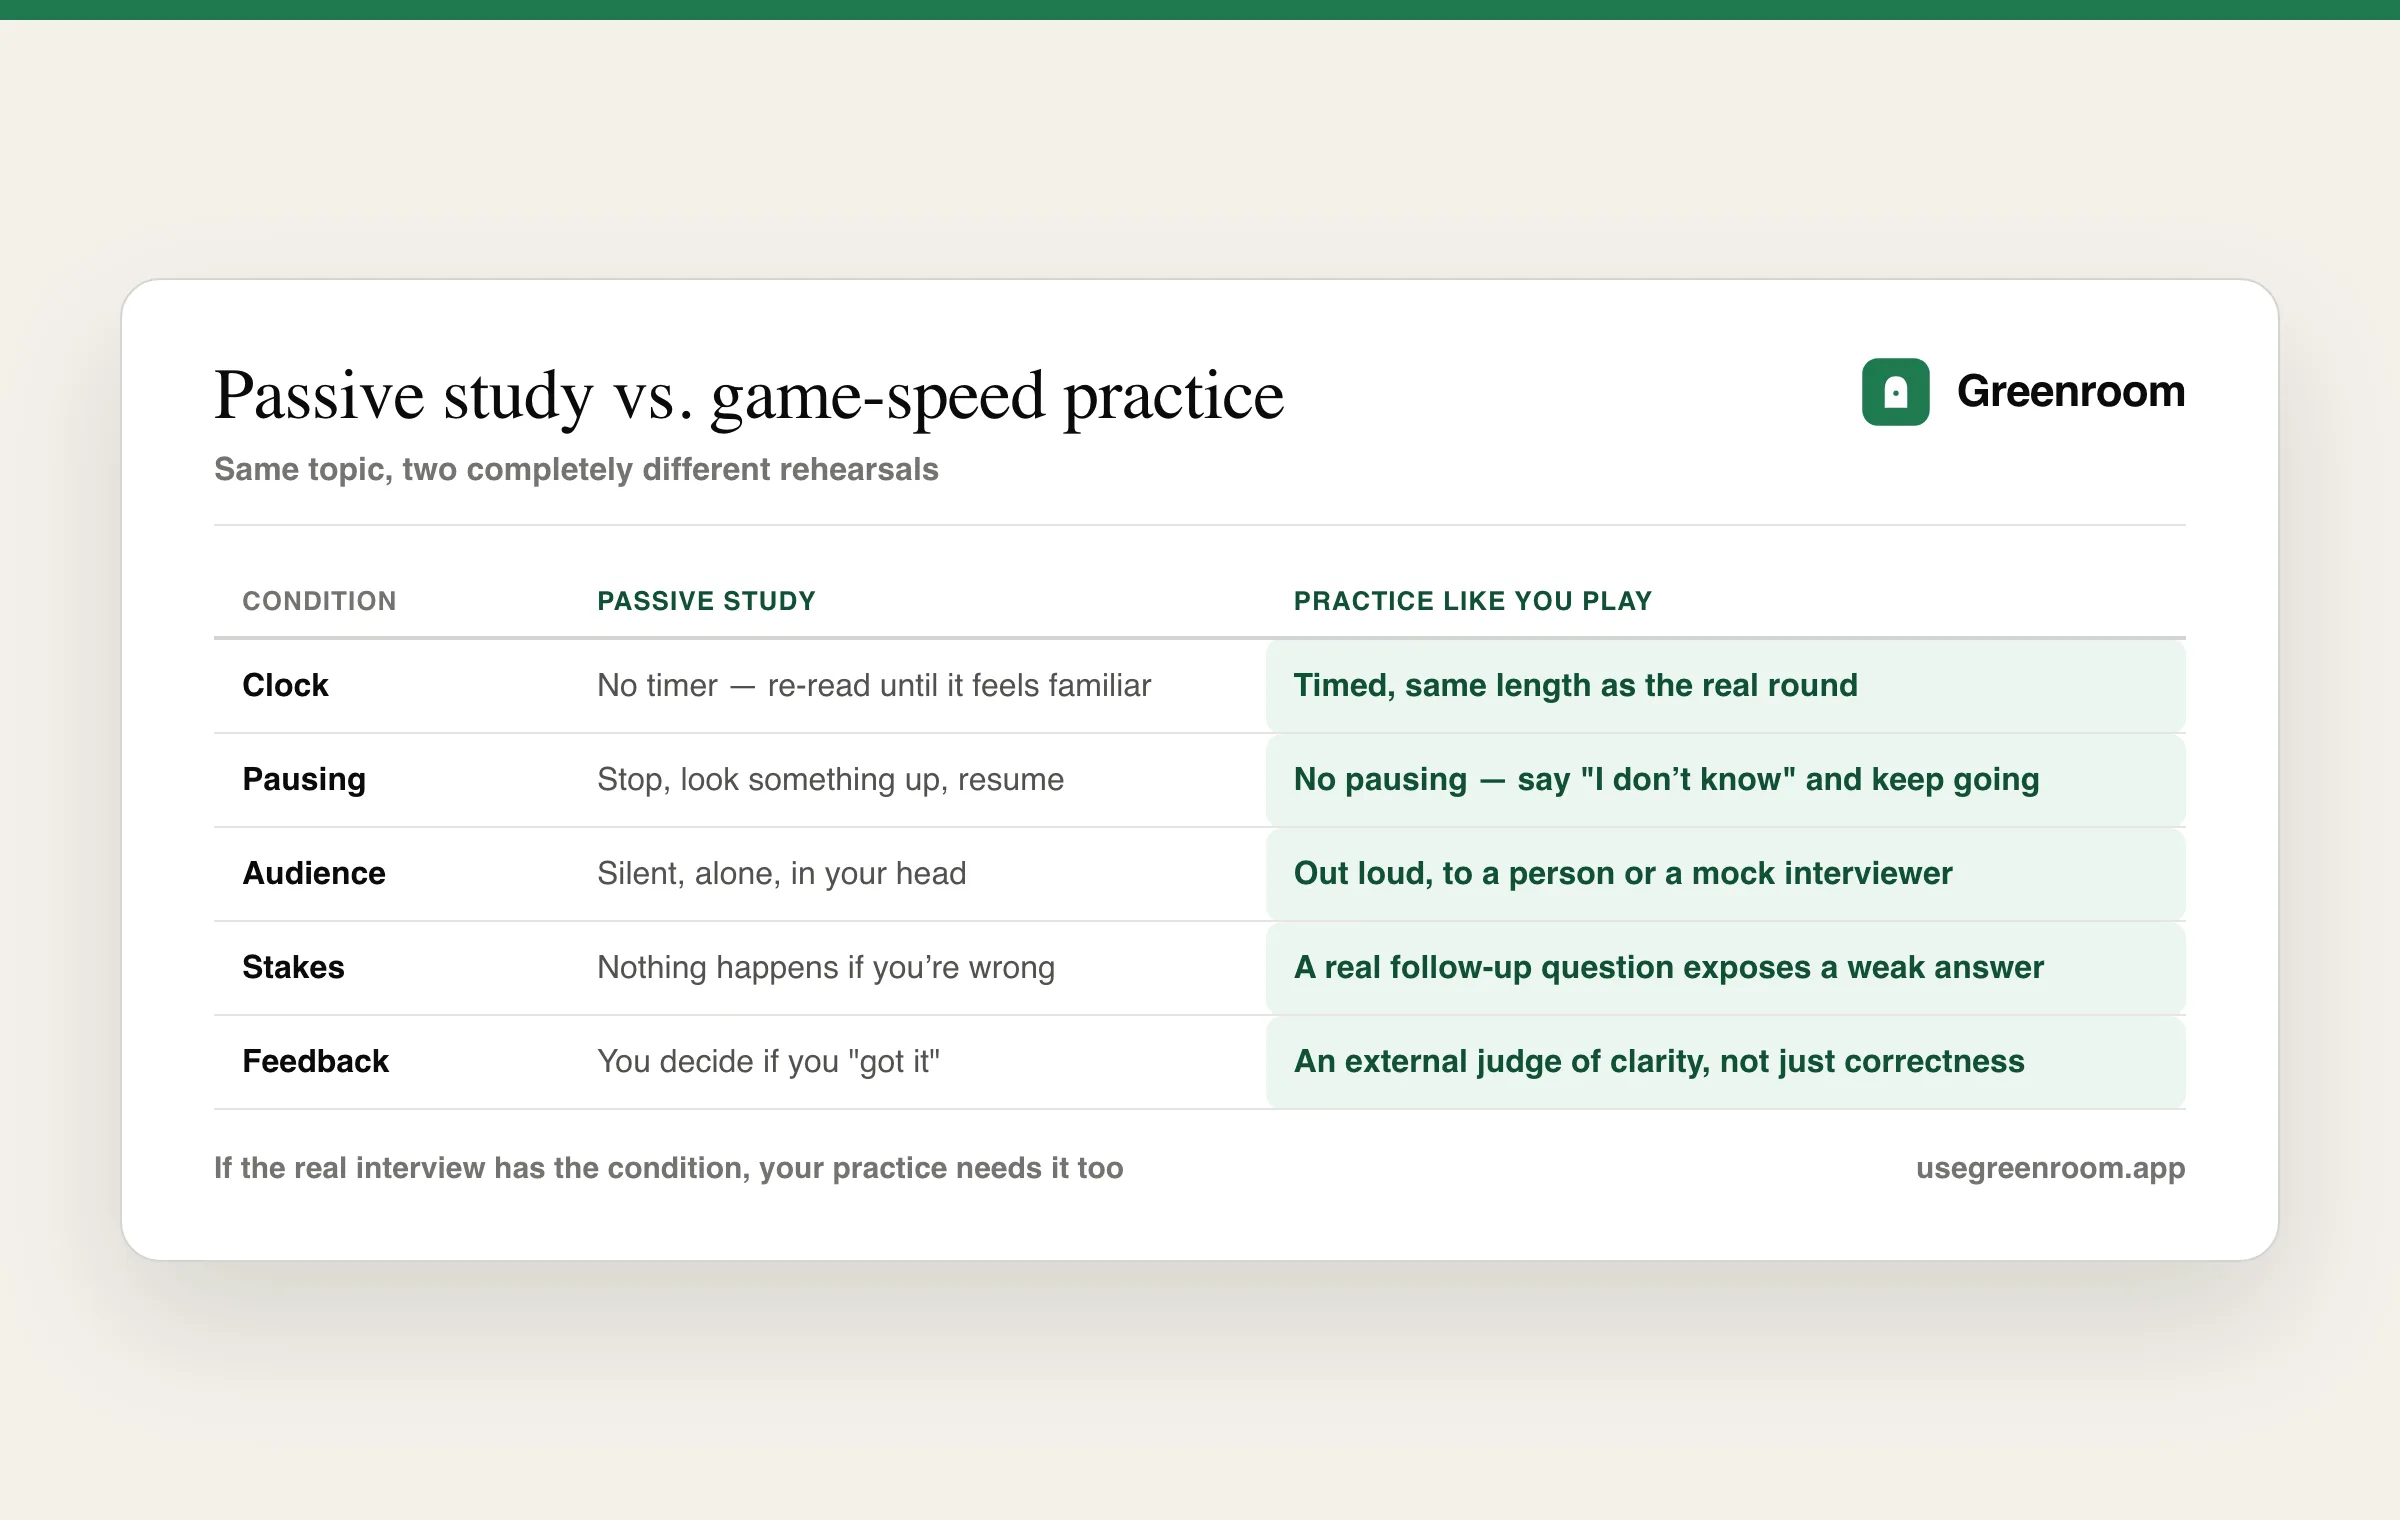Click the footer note about real interview conditions
The width and height of the screenshot is (2400, 1520).
(x=668, y=1168)
